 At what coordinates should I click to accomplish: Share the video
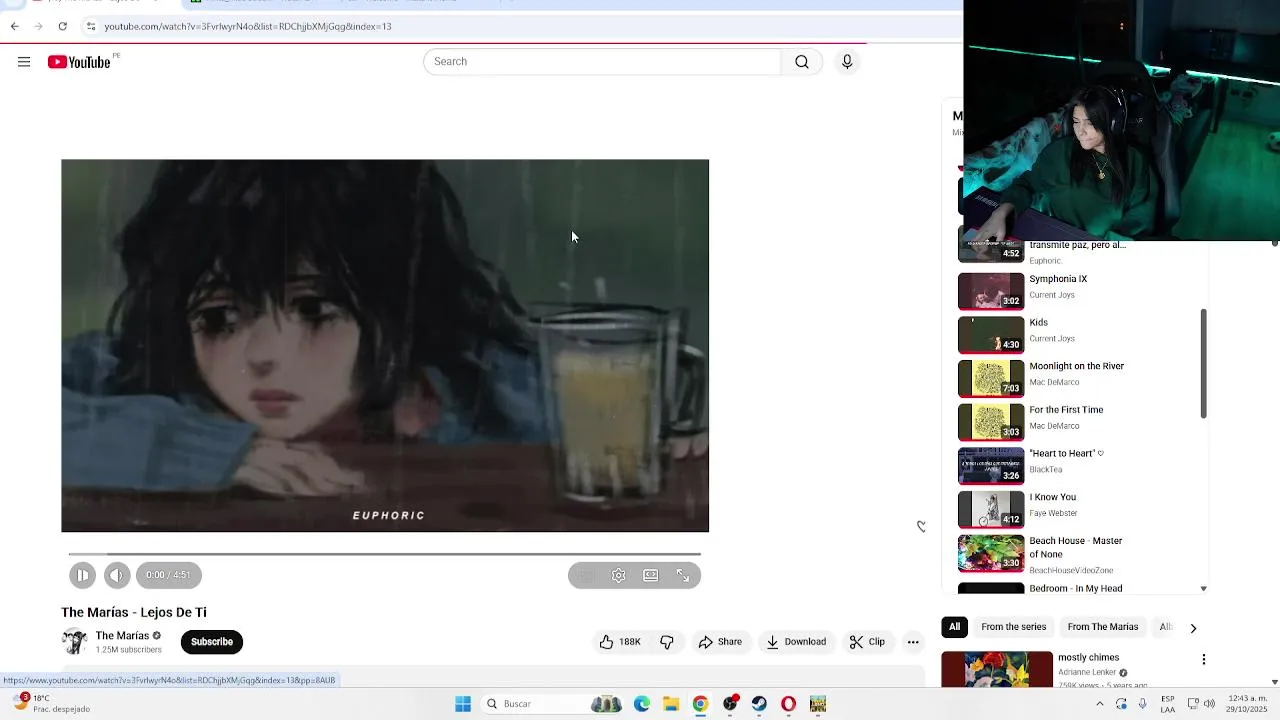point(720,642)
